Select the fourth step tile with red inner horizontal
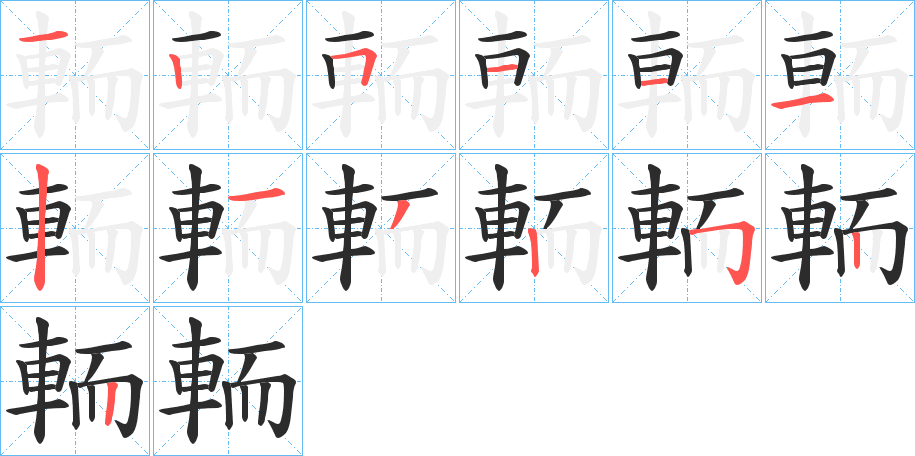This screenshot has width=915, height=456. 534,75
